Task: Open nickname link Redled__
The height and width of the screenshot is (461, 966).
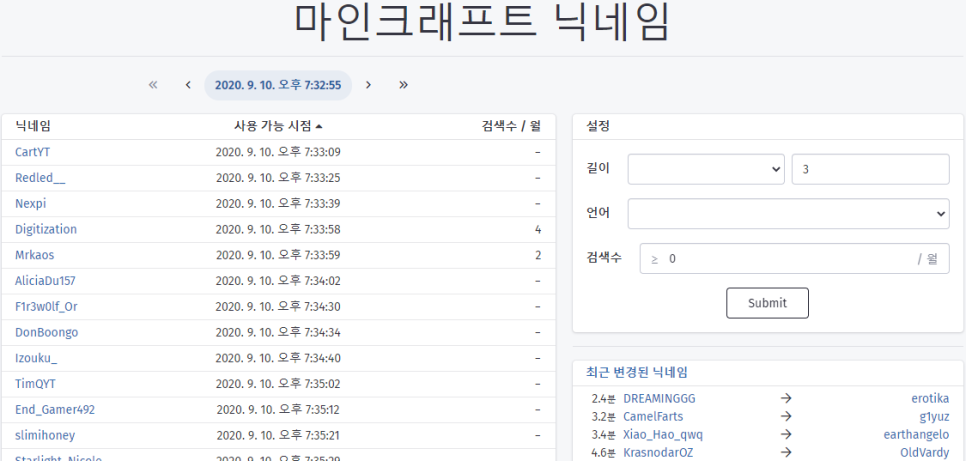Action: pos(40,177)
